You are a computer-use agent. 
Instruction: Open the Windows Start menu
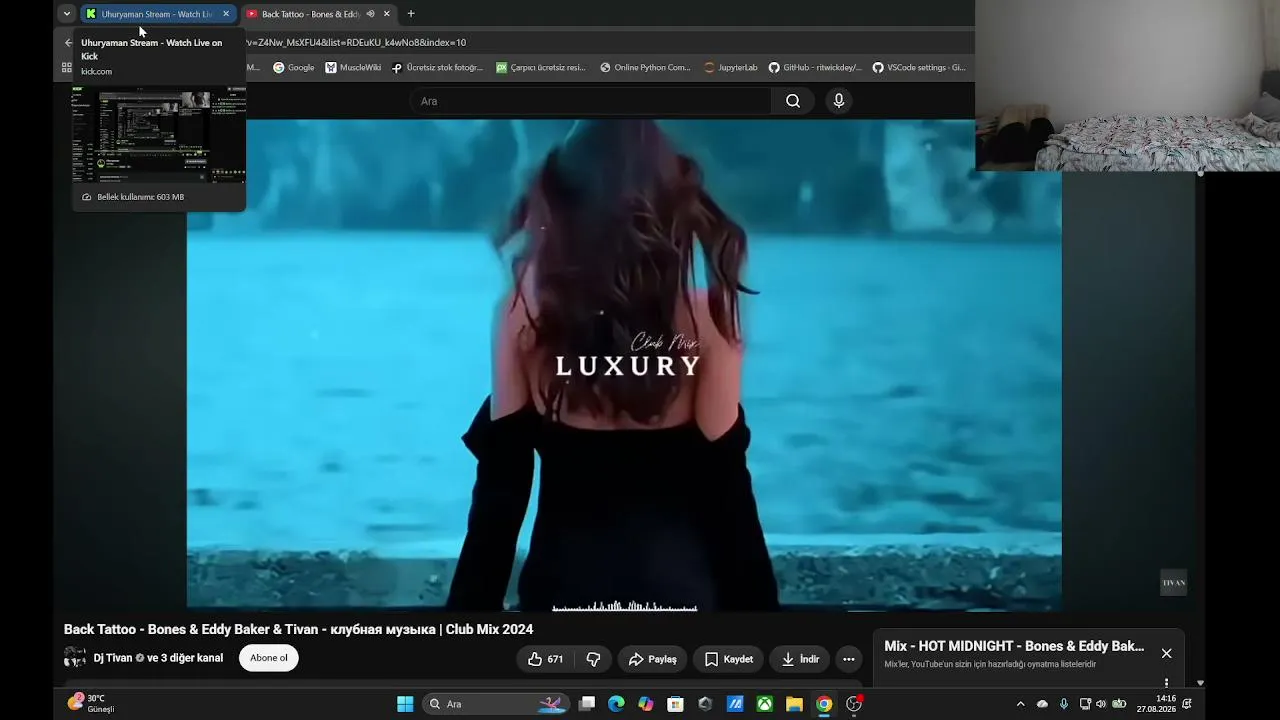point(405,704)
